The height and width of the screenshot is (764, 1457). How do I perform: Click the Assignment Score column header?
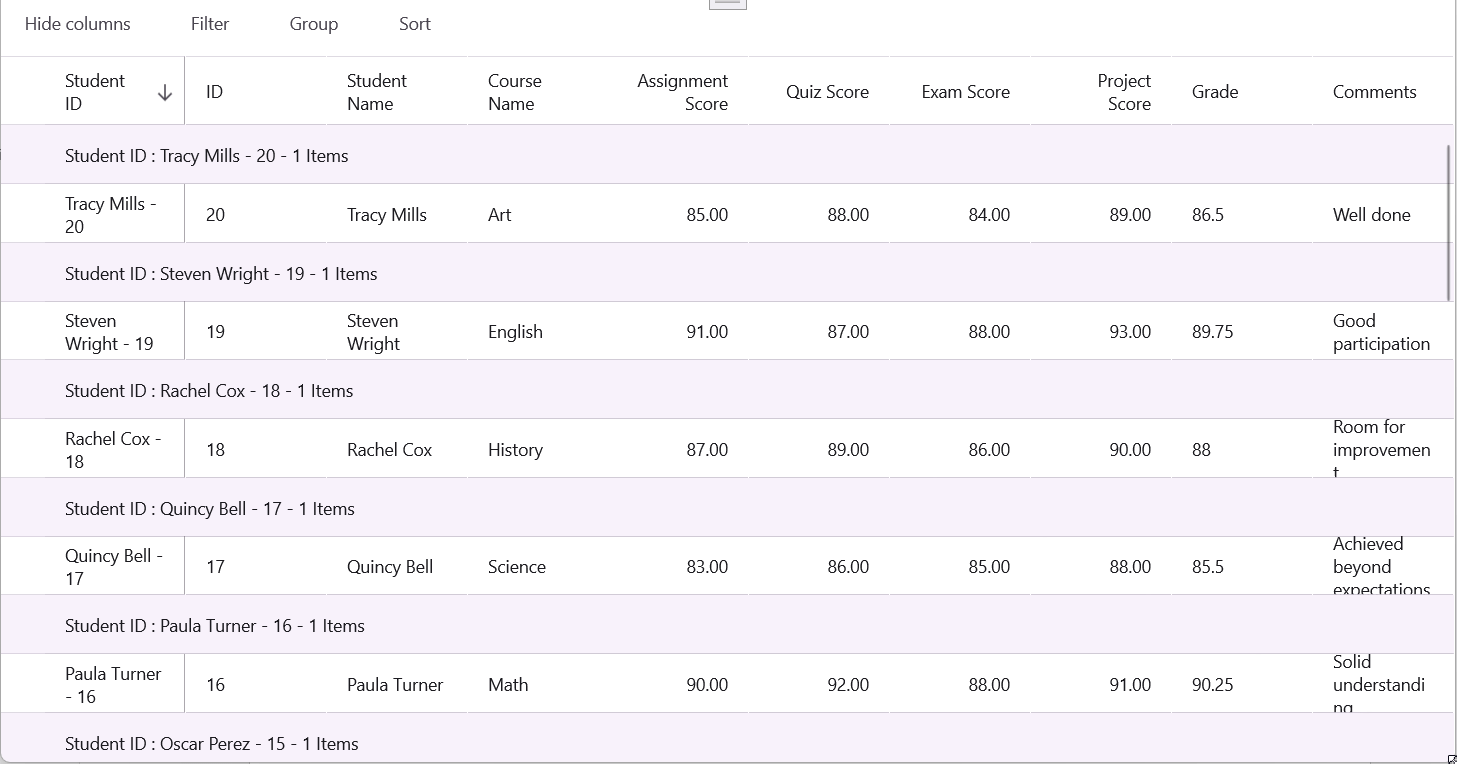pos(682,92)
